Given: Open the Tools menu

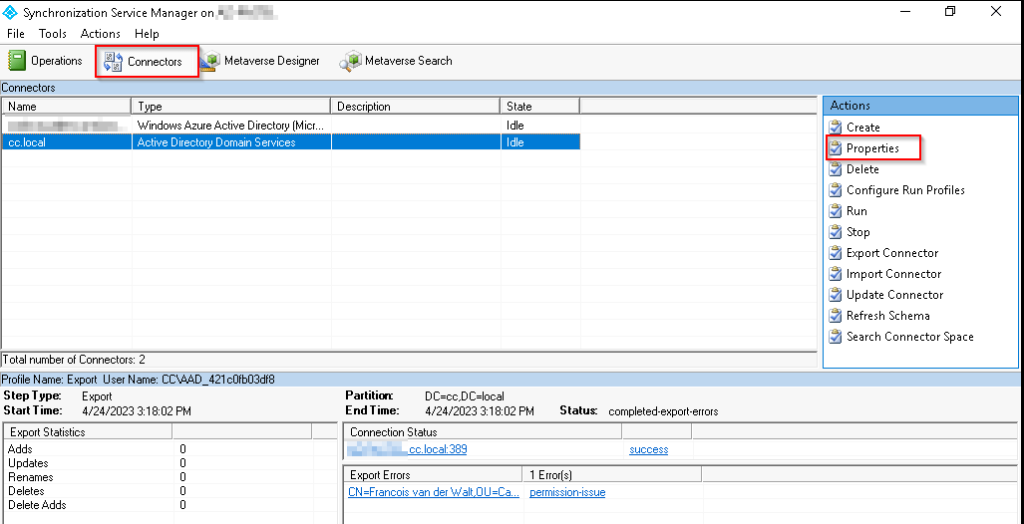Looking at the screenshot, I should [x=53, y=34].
